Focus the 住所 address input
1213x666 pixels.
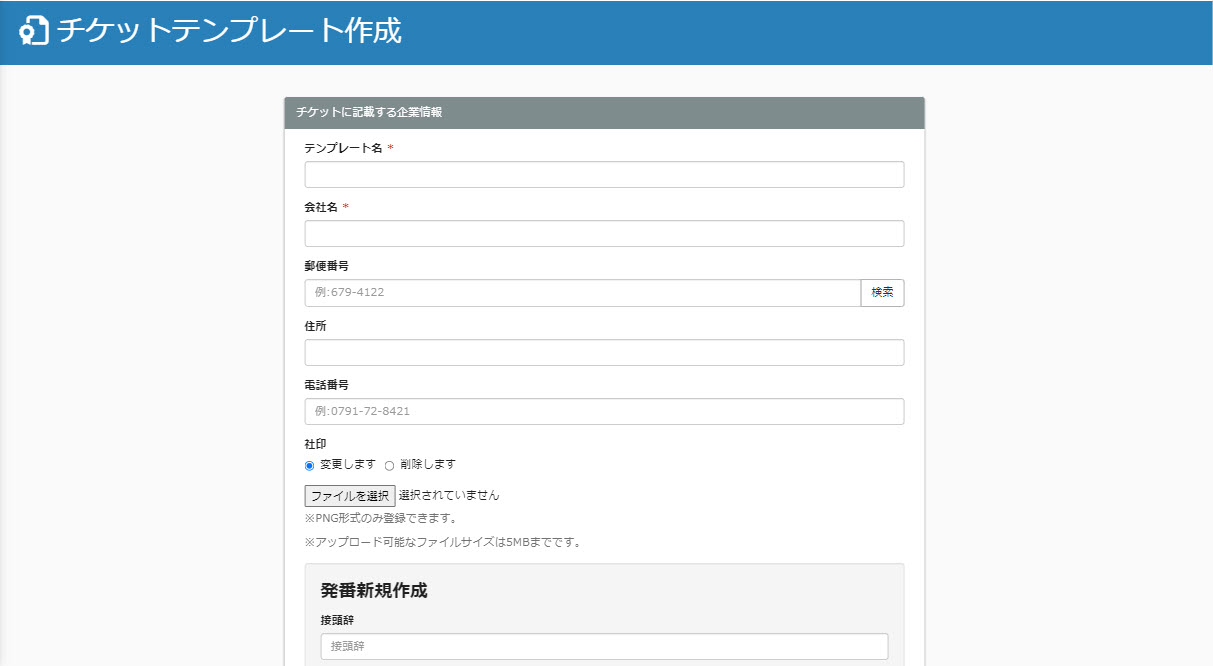tap(604, 353)
